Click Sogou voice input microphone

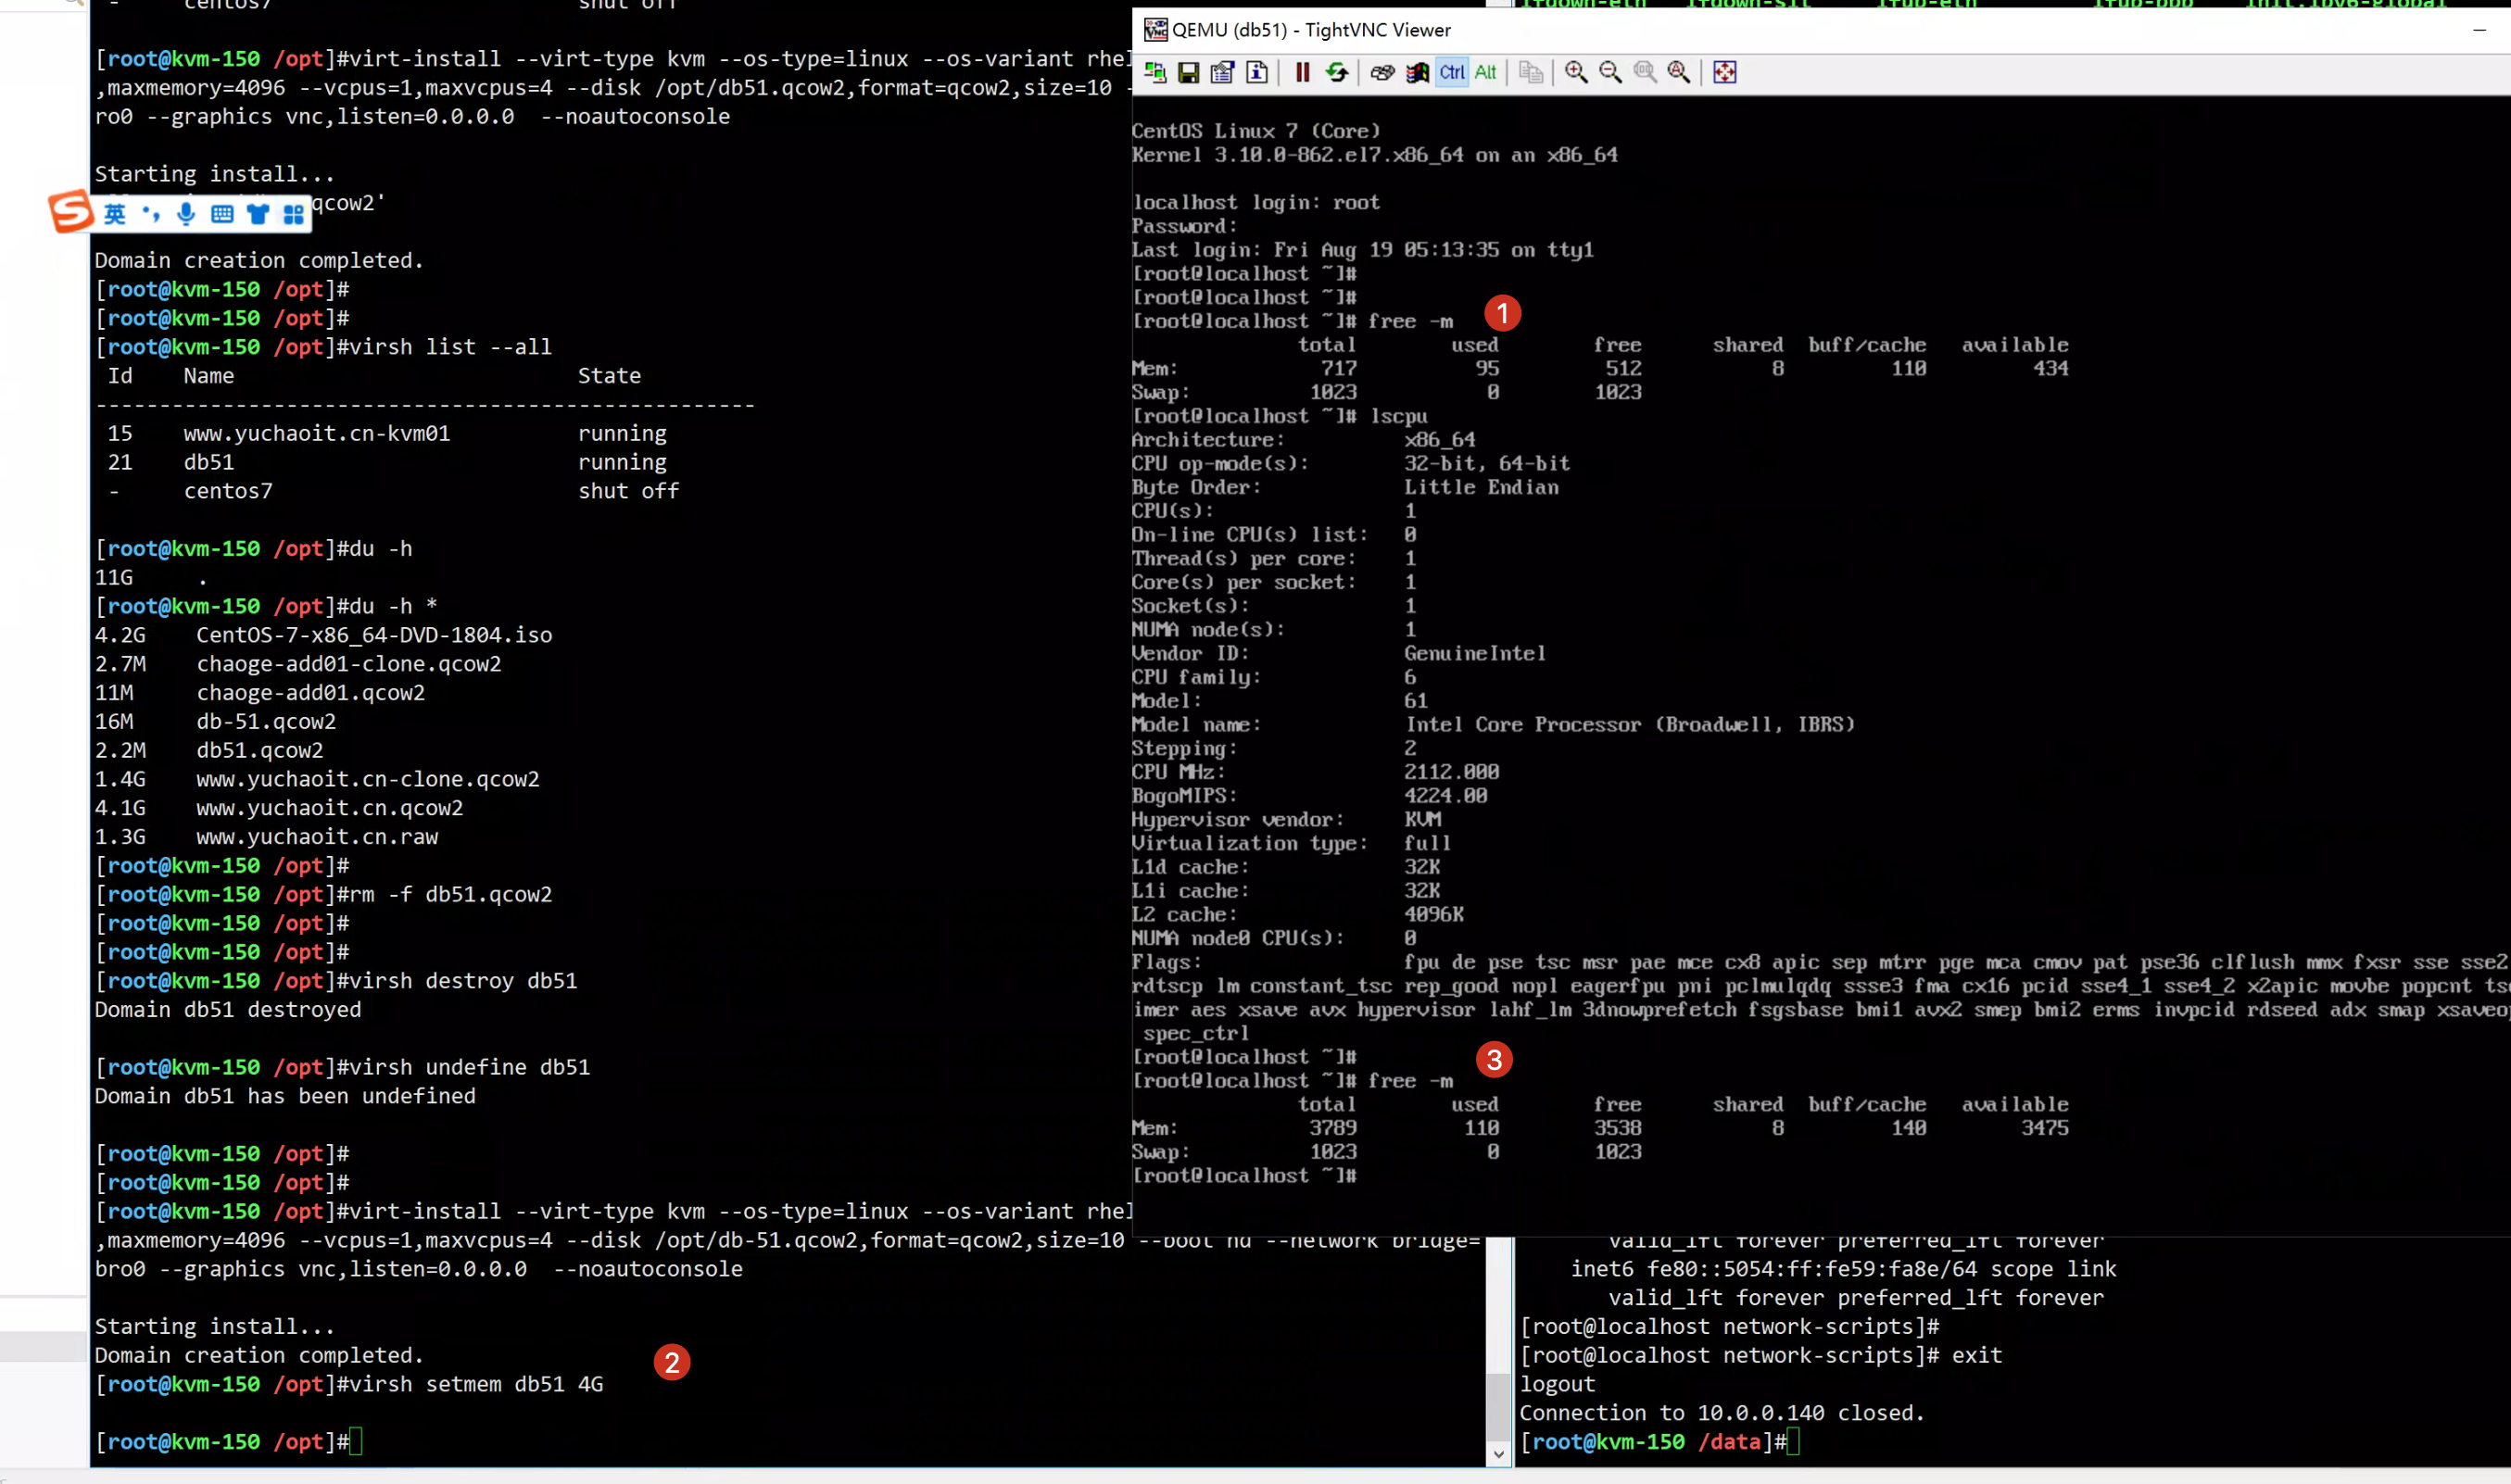point(186,214)
